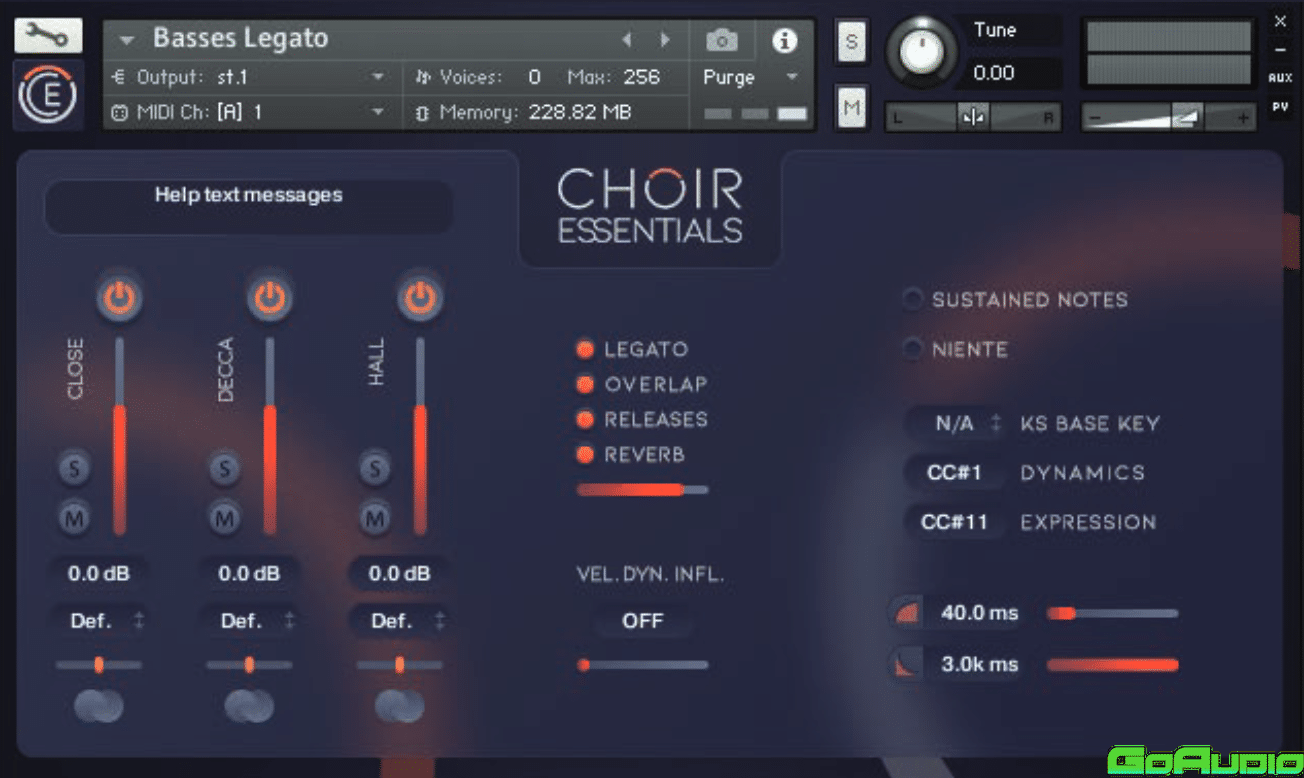Open the instrument info icon

pyautogui.click(x=784, y=40)
